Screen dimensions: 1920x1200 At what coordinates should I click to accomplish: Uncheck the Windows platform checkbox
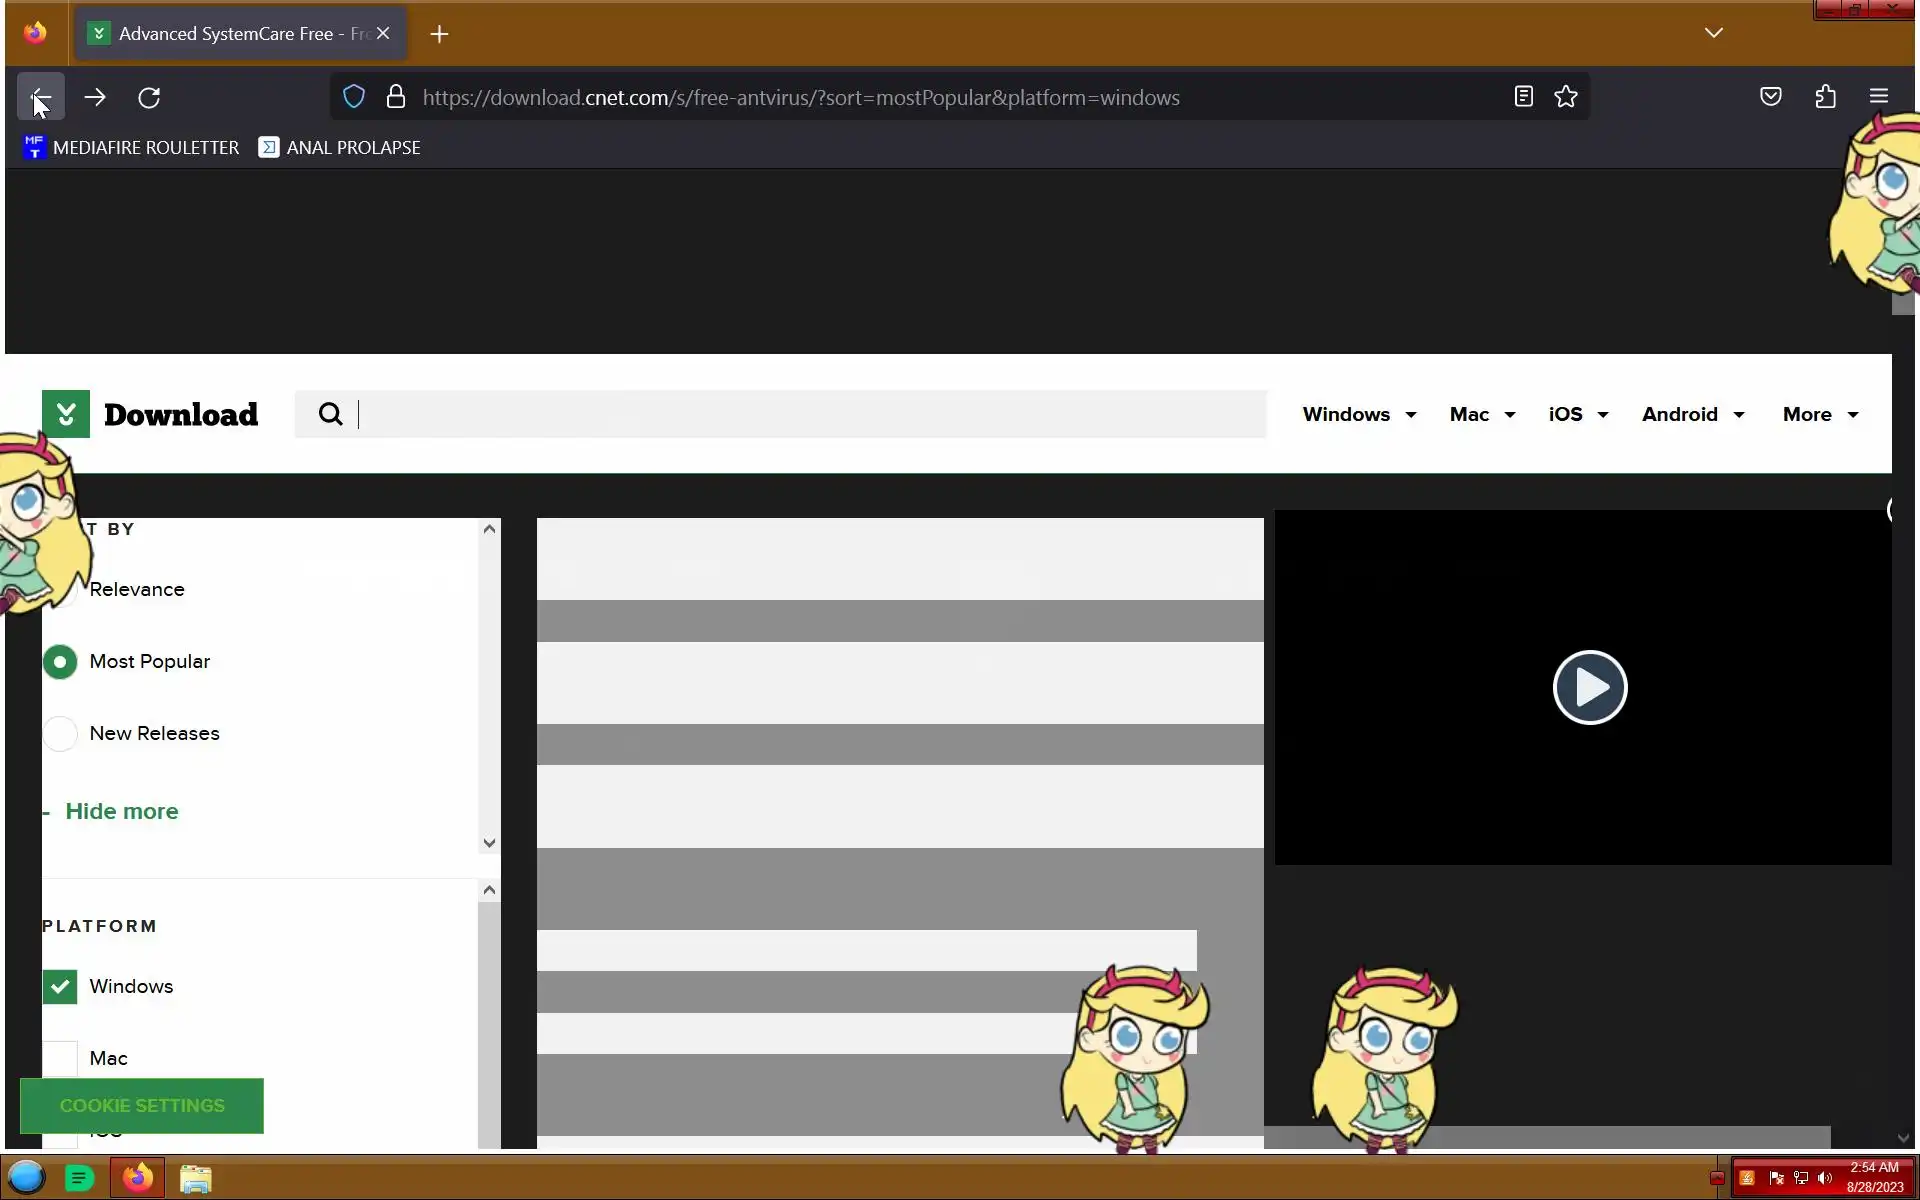click(x=60, y=987)
